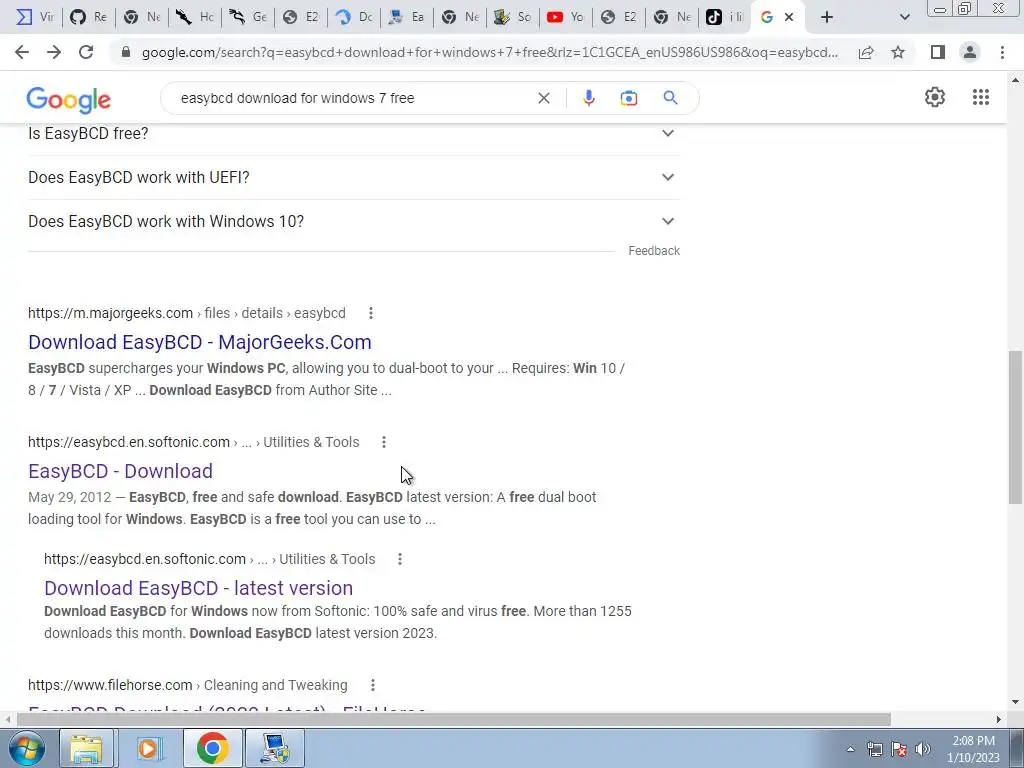
Task: Expand "Does EasyBCD work with Windows 10?"
Action: 354,221
